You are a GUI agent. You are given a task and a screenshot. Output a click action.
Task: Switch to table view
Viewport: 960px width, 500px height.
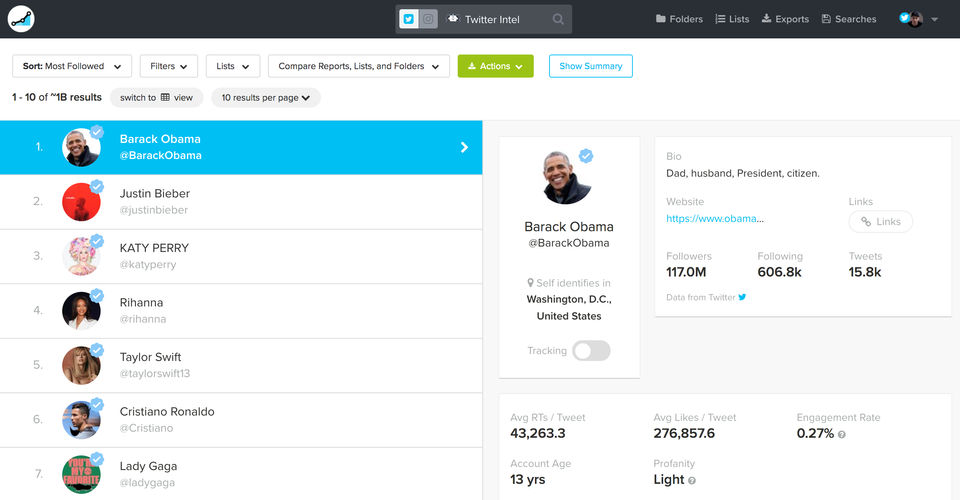(157, 98)
